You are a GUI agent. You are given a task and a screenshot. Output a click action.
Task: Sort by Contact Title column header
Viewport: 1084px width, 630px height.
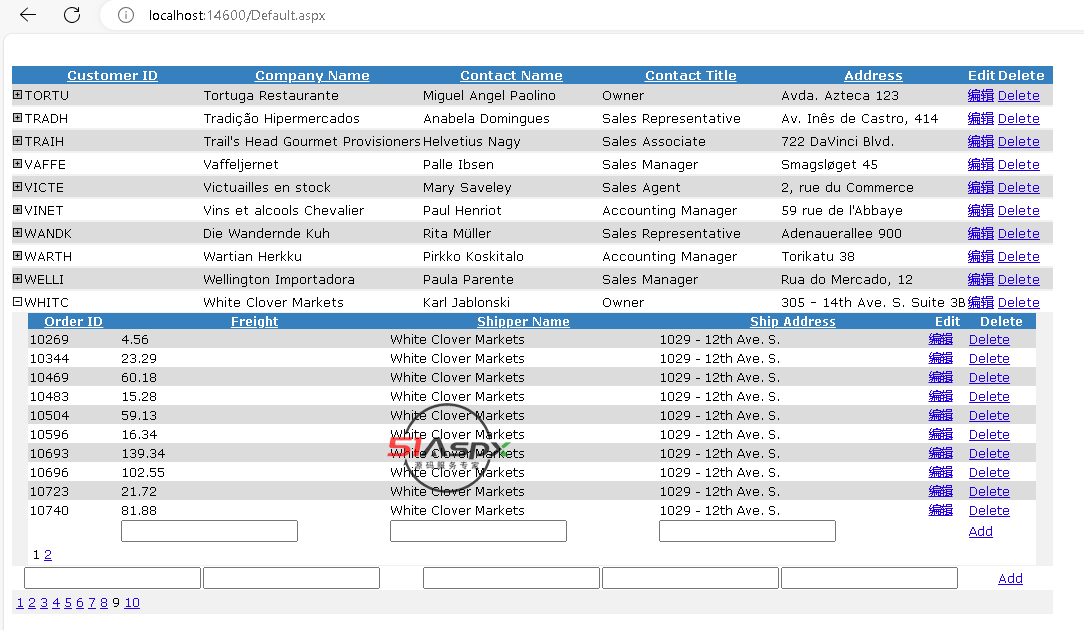[x=690, y=75]
